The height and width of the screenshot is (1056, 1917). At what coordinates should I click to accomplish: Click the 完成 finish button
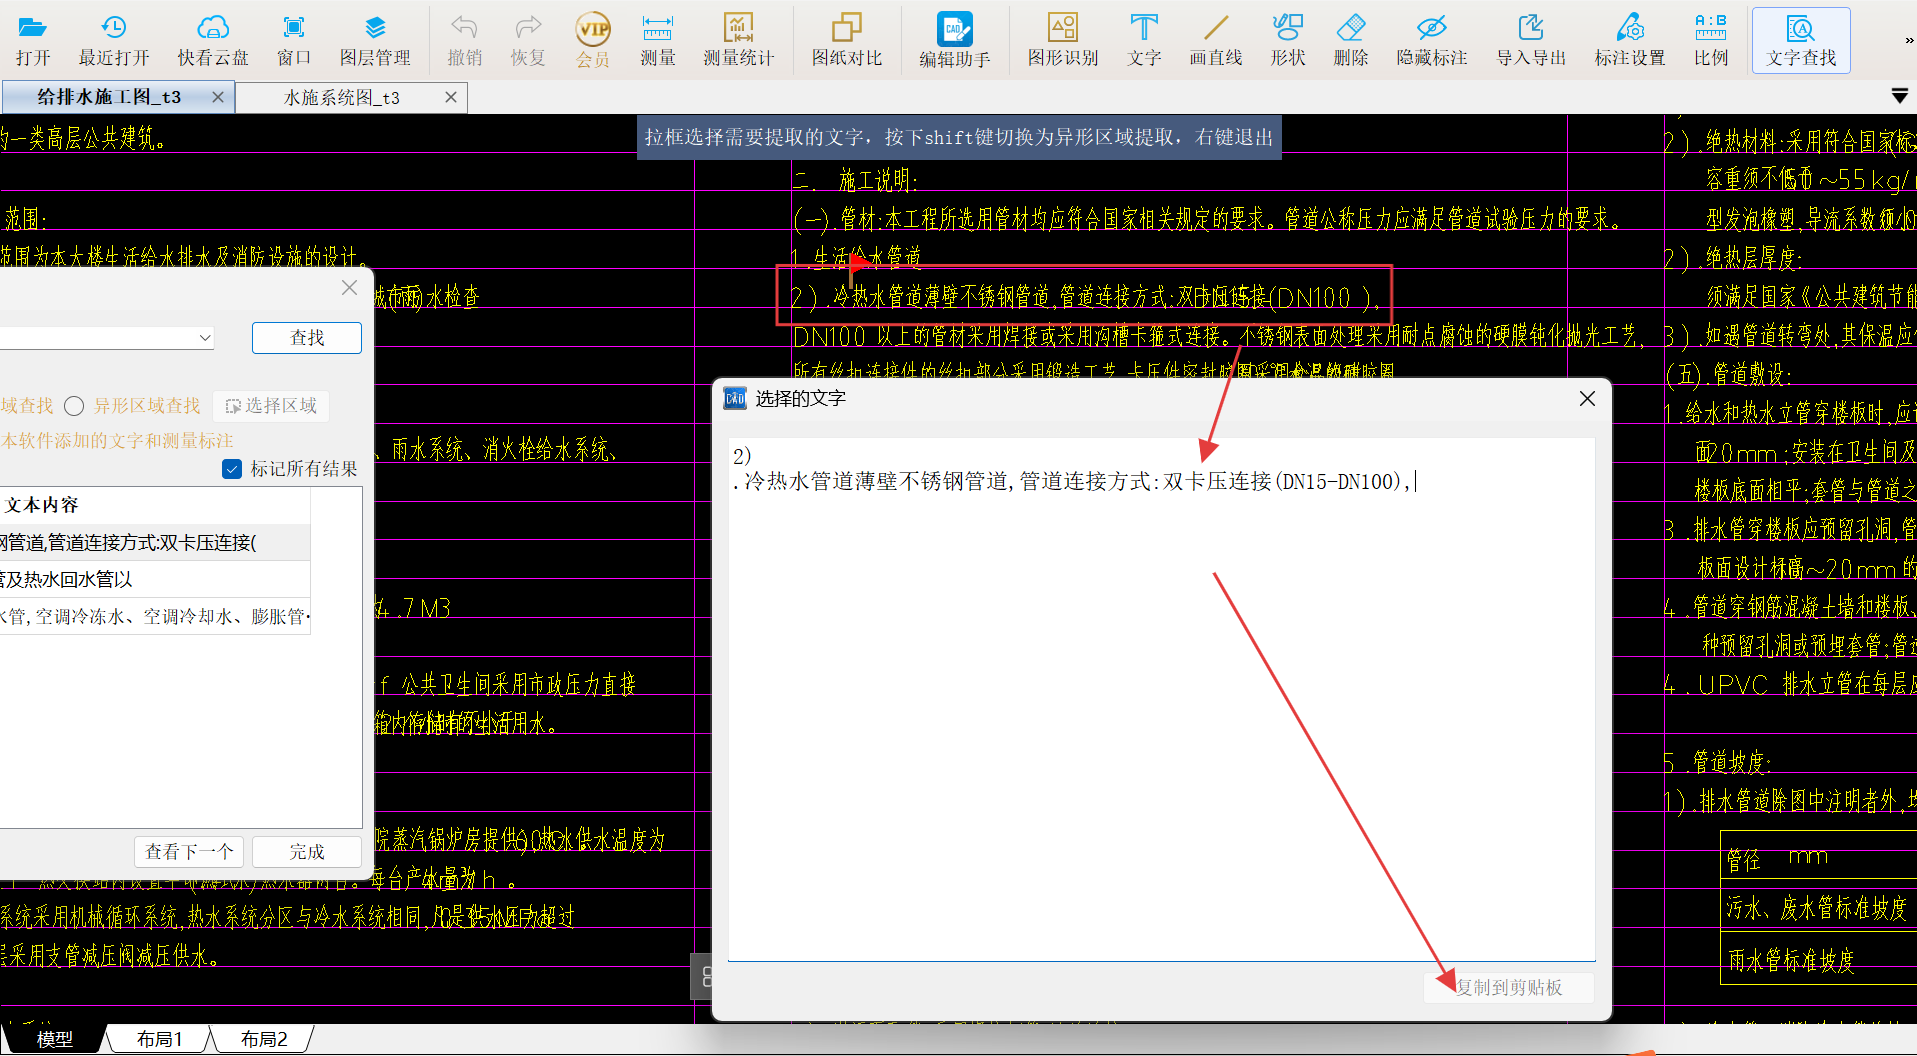pyautogui.click(x=307, y=852)
